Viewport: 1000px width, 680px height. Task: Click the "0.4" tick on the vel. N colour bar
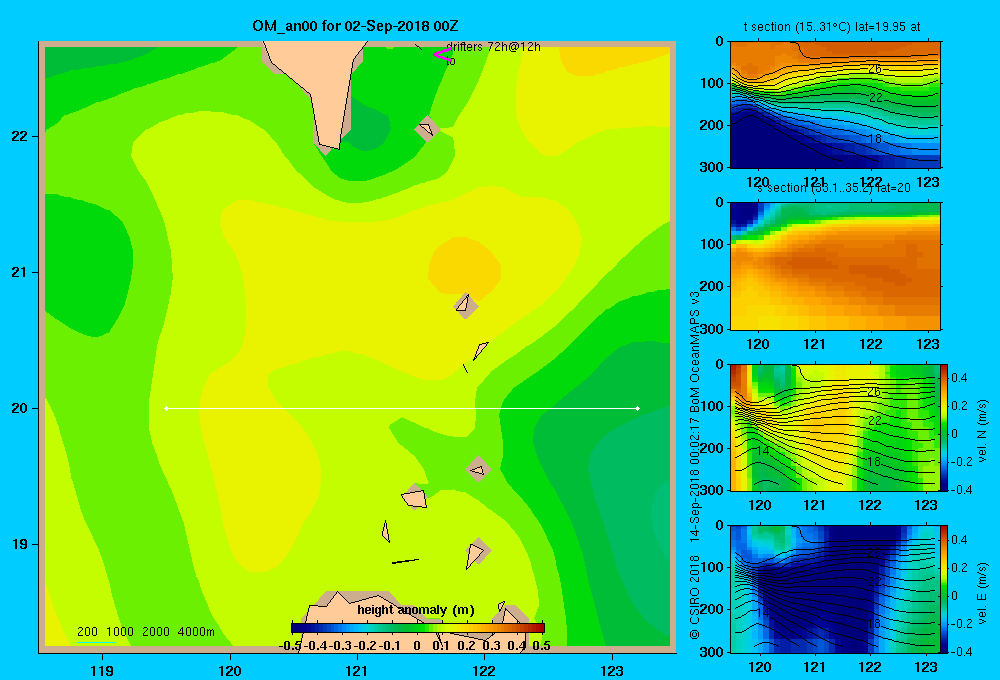click(959, 378)
